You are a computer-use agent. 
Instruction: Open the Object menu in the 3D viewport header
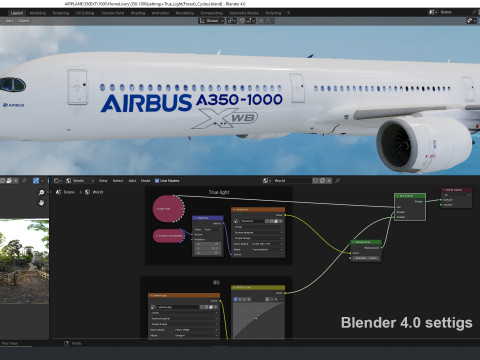pos(23,21)
